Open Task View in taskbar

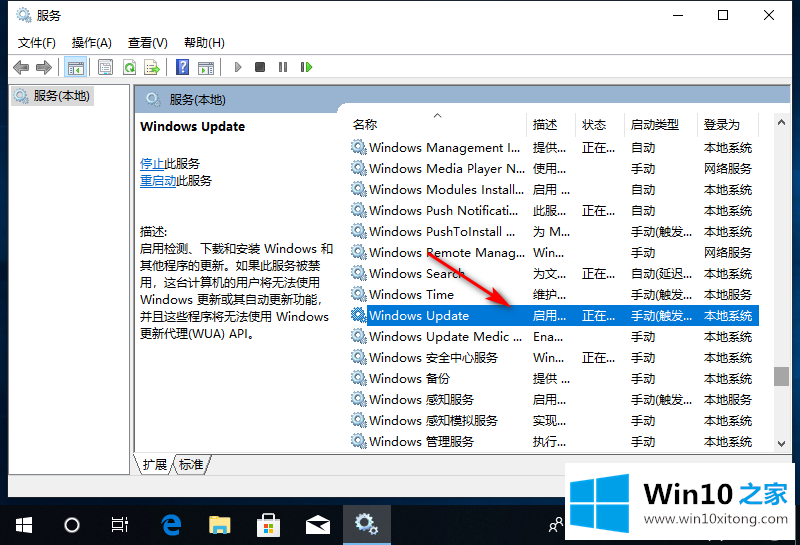[119, 525]
